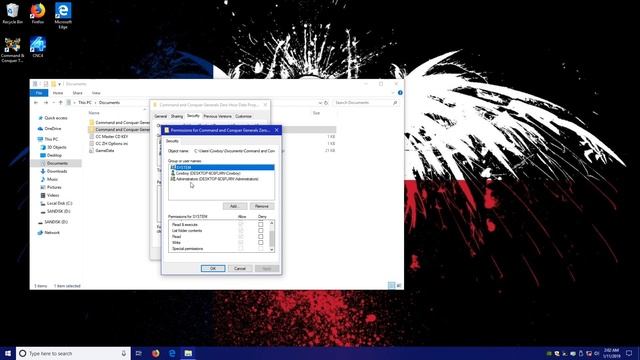Switch to Details view icon in Explorer status bar
Image resolution: width=640 pixels, height=360 pixels.
391,285
